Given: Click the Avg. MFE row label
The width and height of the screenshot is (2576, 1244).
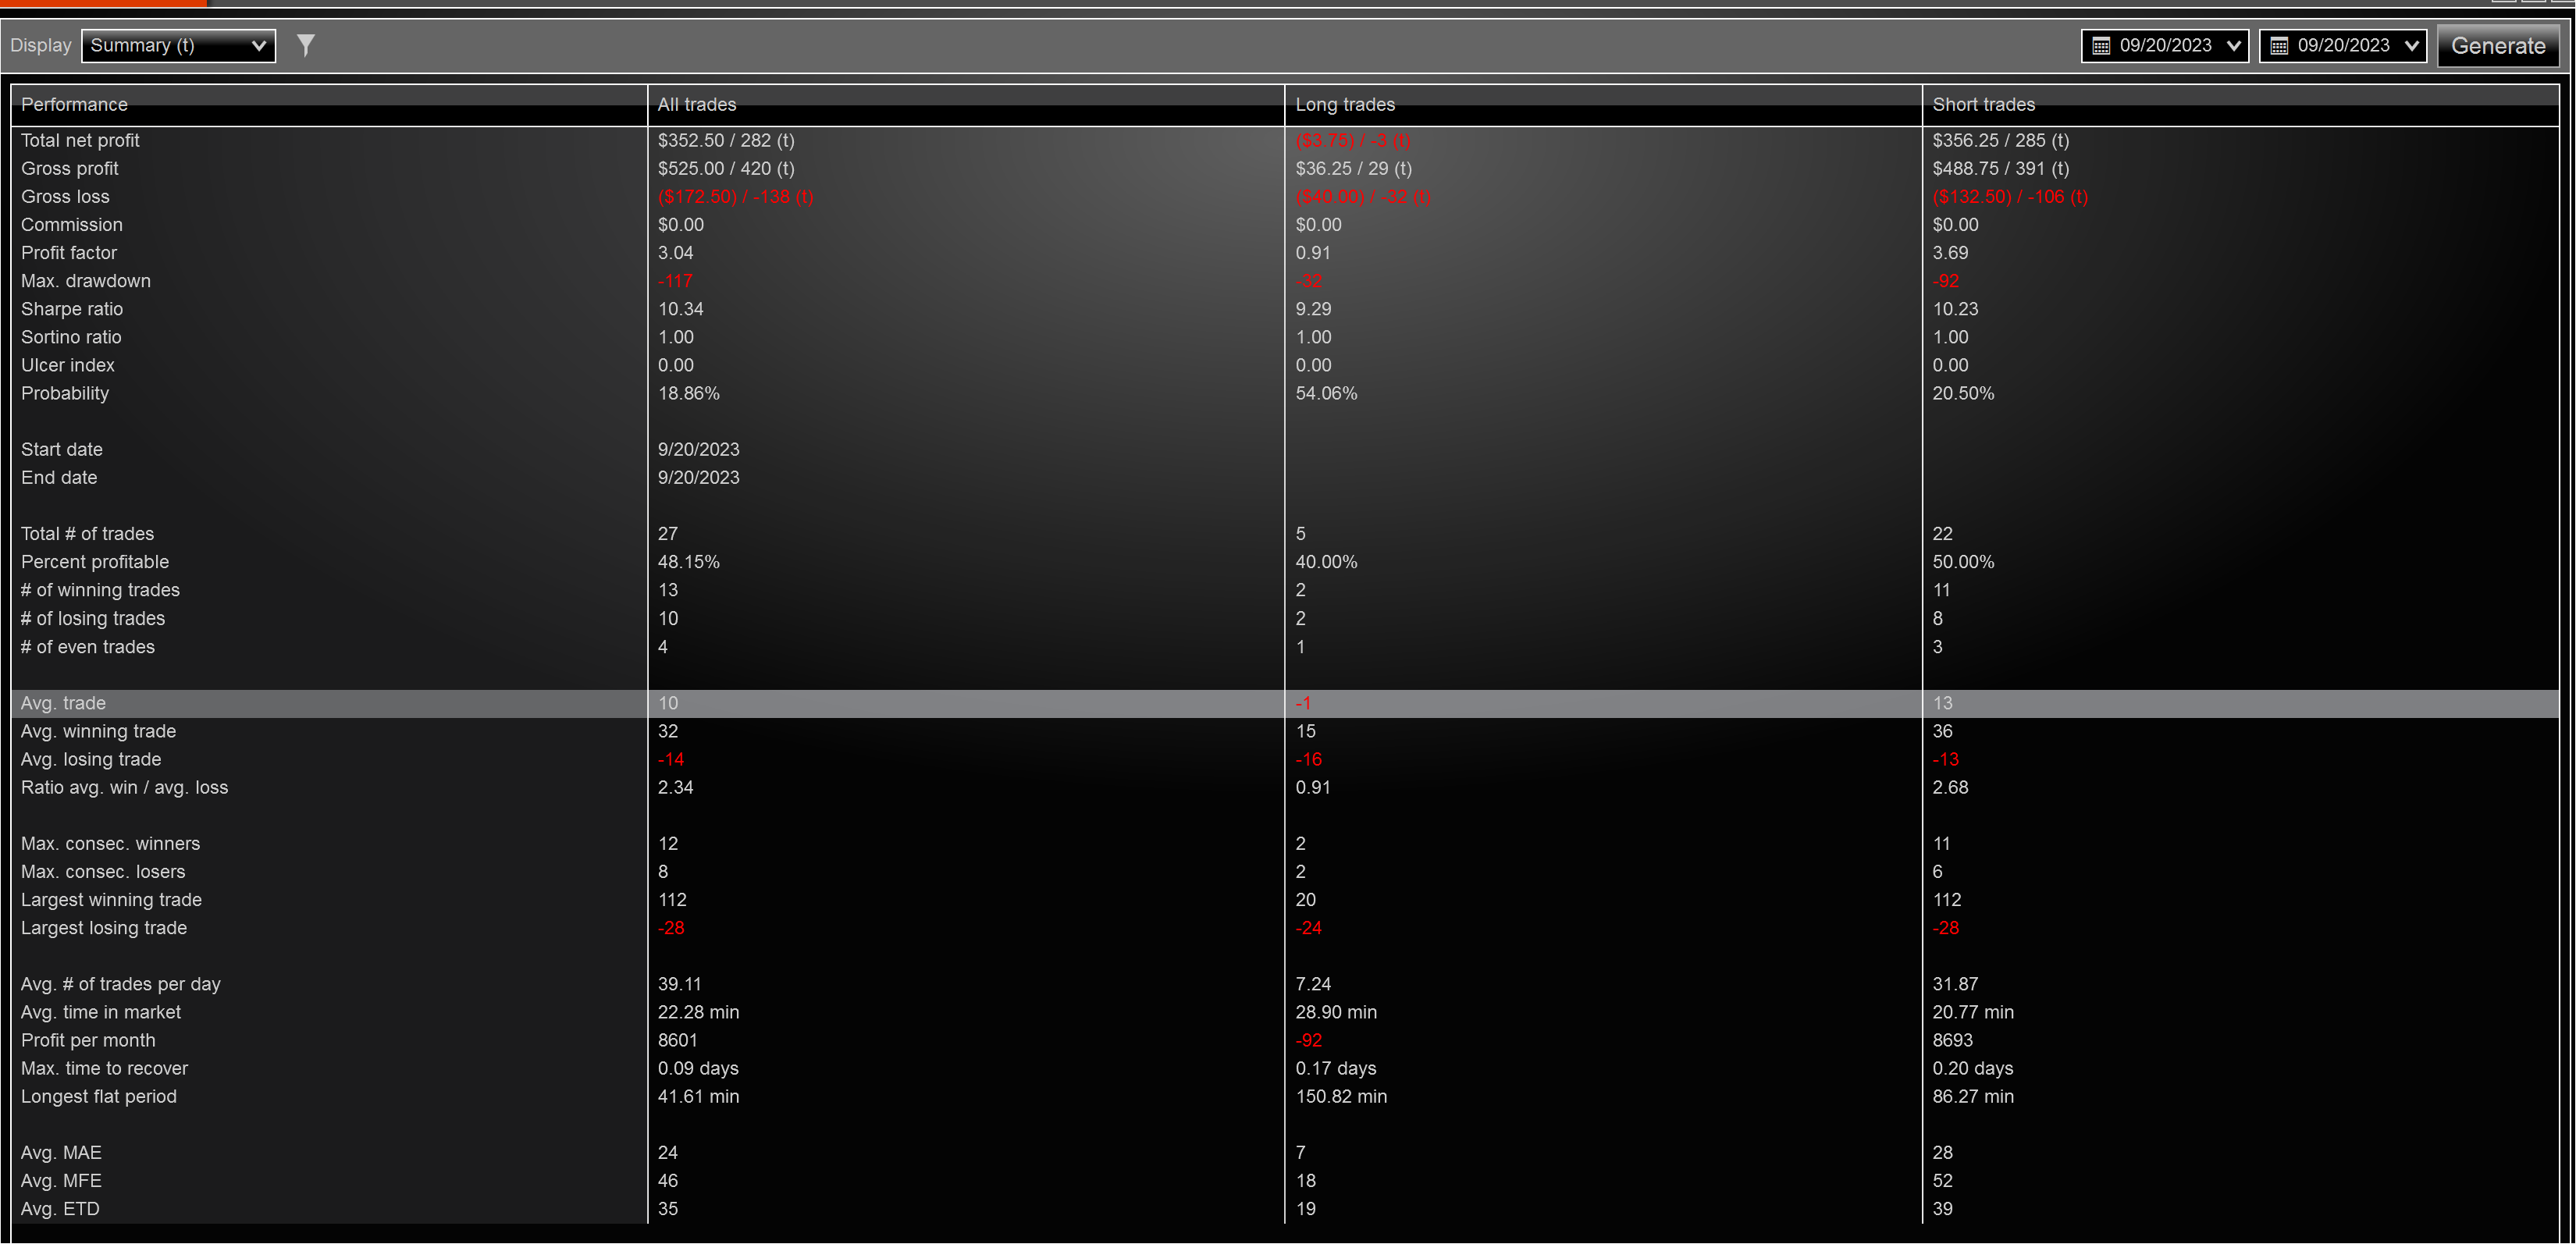Looking at the screenshot, I should point(61,1181).
